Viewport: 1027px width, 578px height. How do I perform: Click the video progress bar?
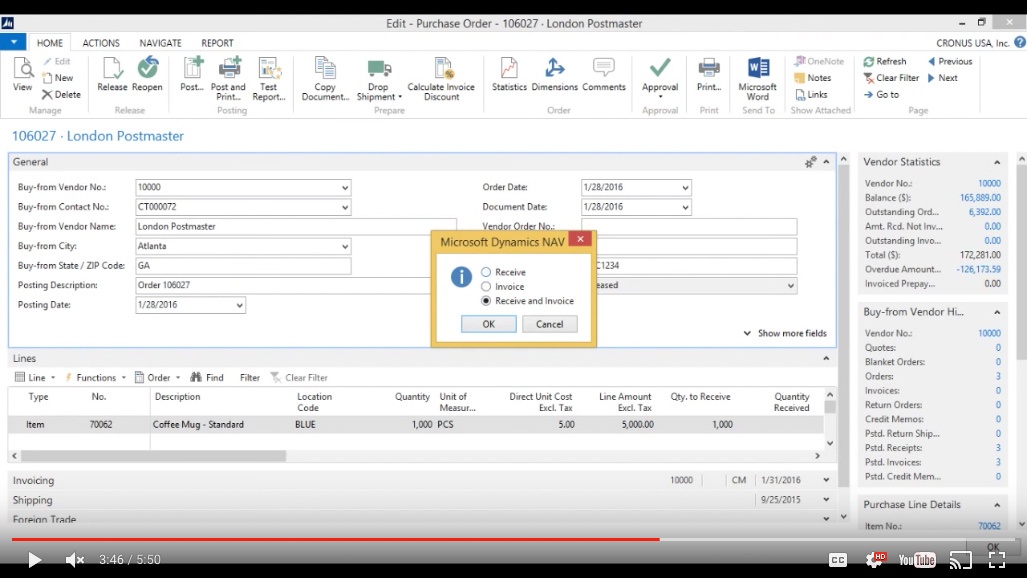click(x=513, y=539)
